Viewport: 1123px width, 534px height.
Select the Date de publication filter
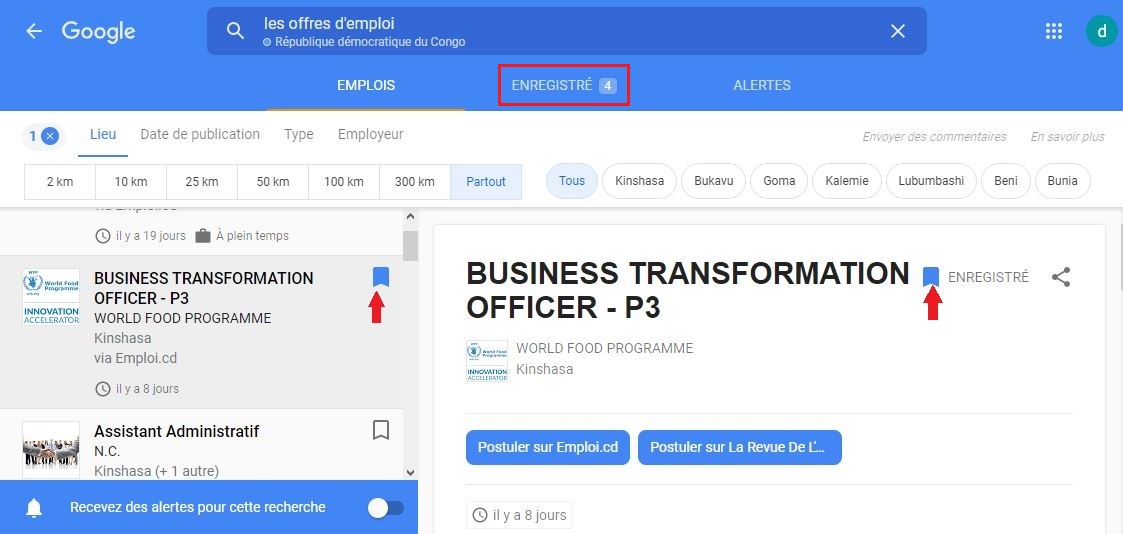(200, 135)
